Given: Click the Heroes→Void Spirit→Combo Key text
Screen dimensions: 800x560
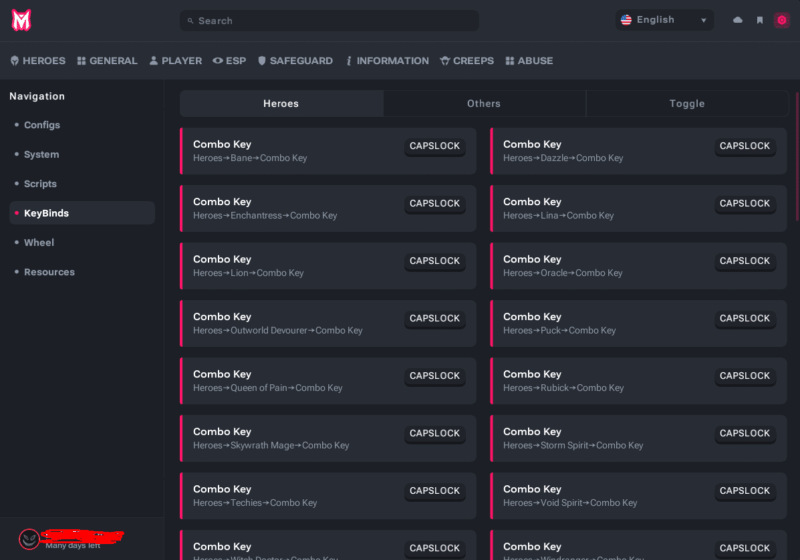Looking at the screenshot, I should tap(570, 503).
